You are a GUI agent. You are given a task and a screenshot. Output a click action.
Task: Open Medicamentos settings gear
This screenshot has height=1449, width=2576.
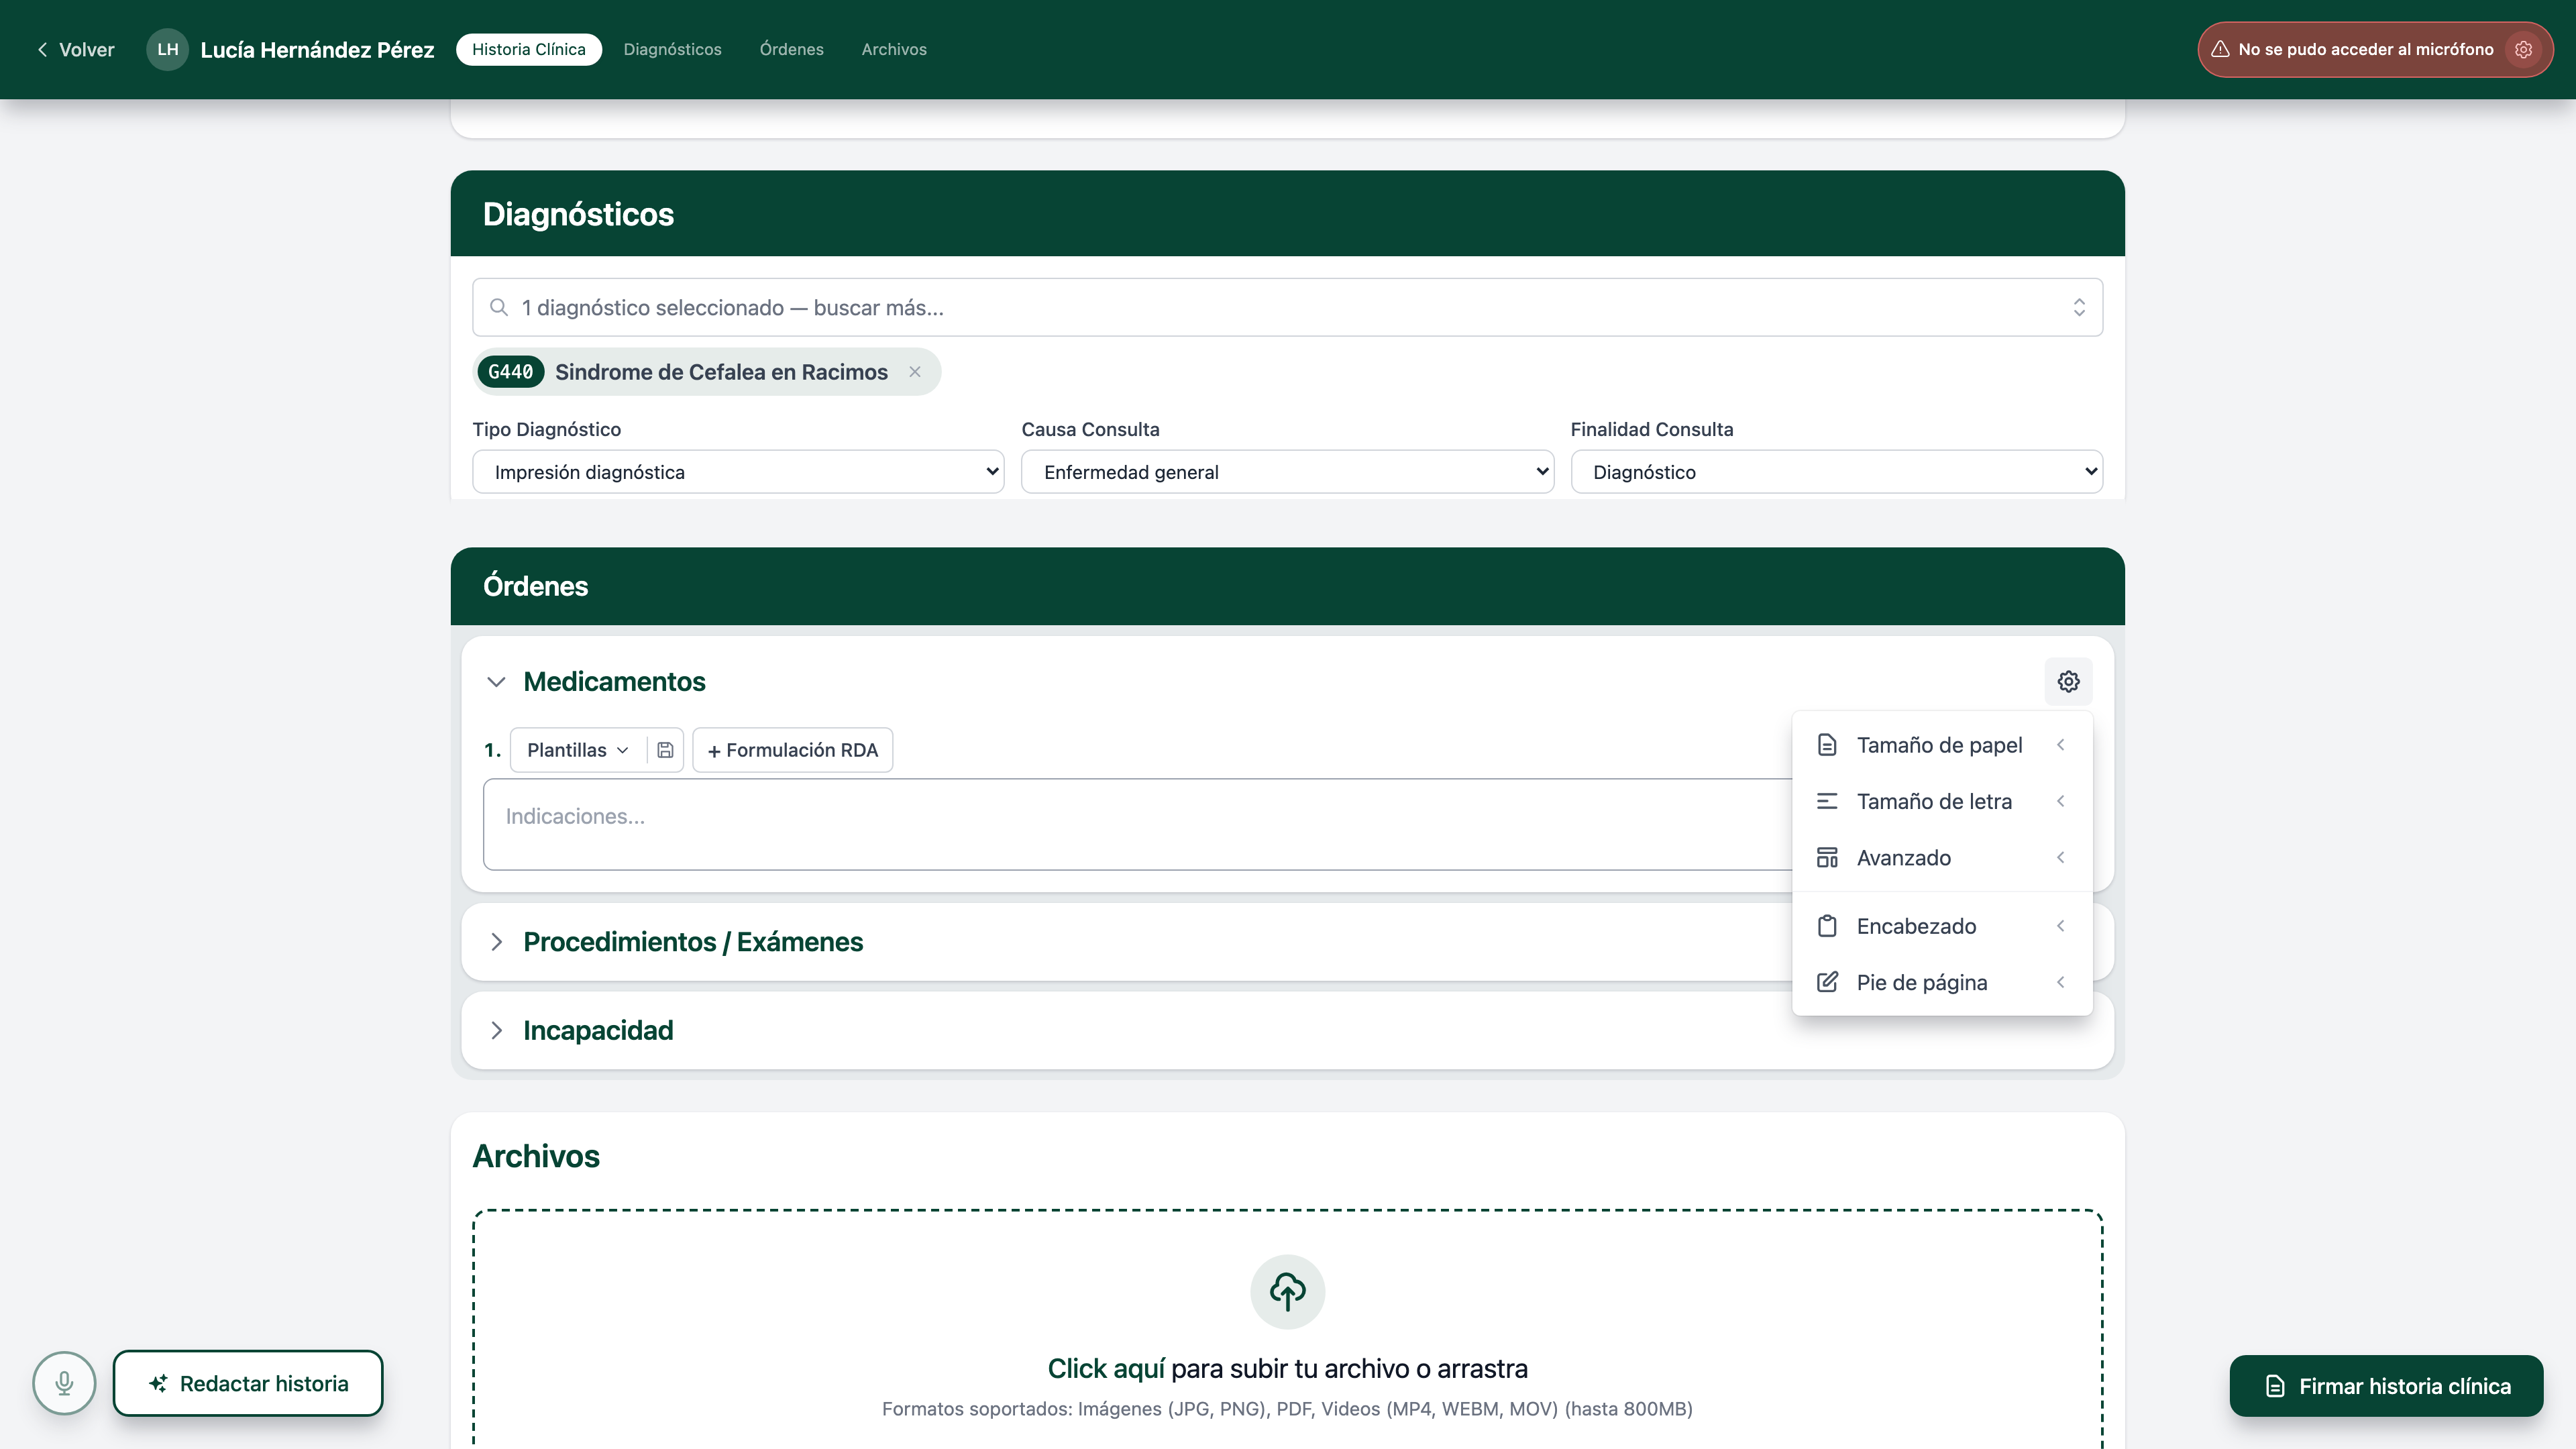point(2068,681)
